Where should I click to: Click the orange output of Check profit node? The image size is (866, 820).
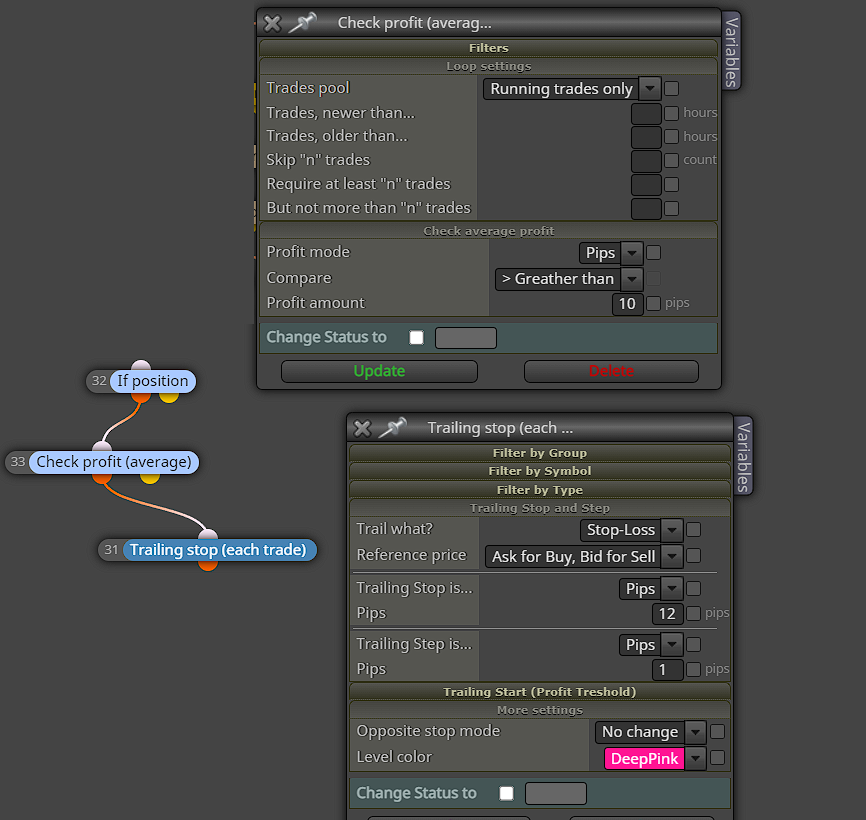(102, 477)
